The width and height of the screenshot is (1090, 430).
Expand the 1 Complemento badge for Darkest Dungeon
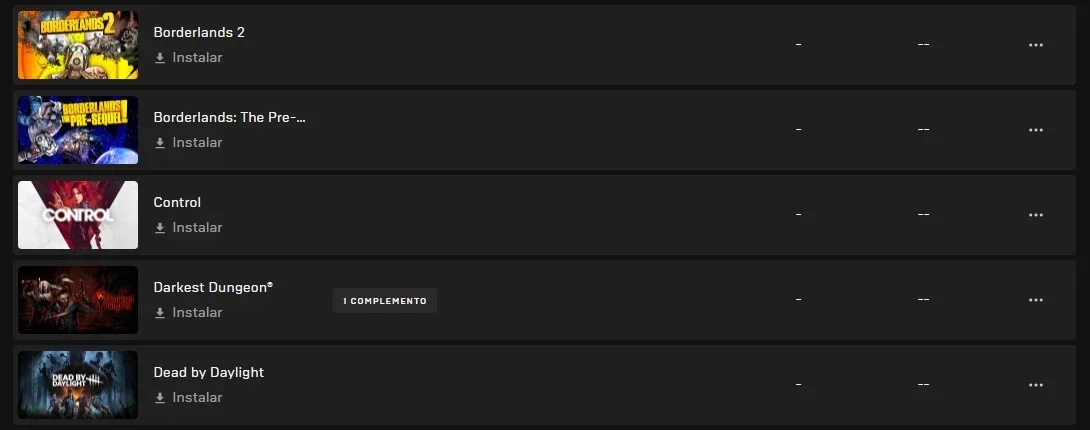[384, 301]
